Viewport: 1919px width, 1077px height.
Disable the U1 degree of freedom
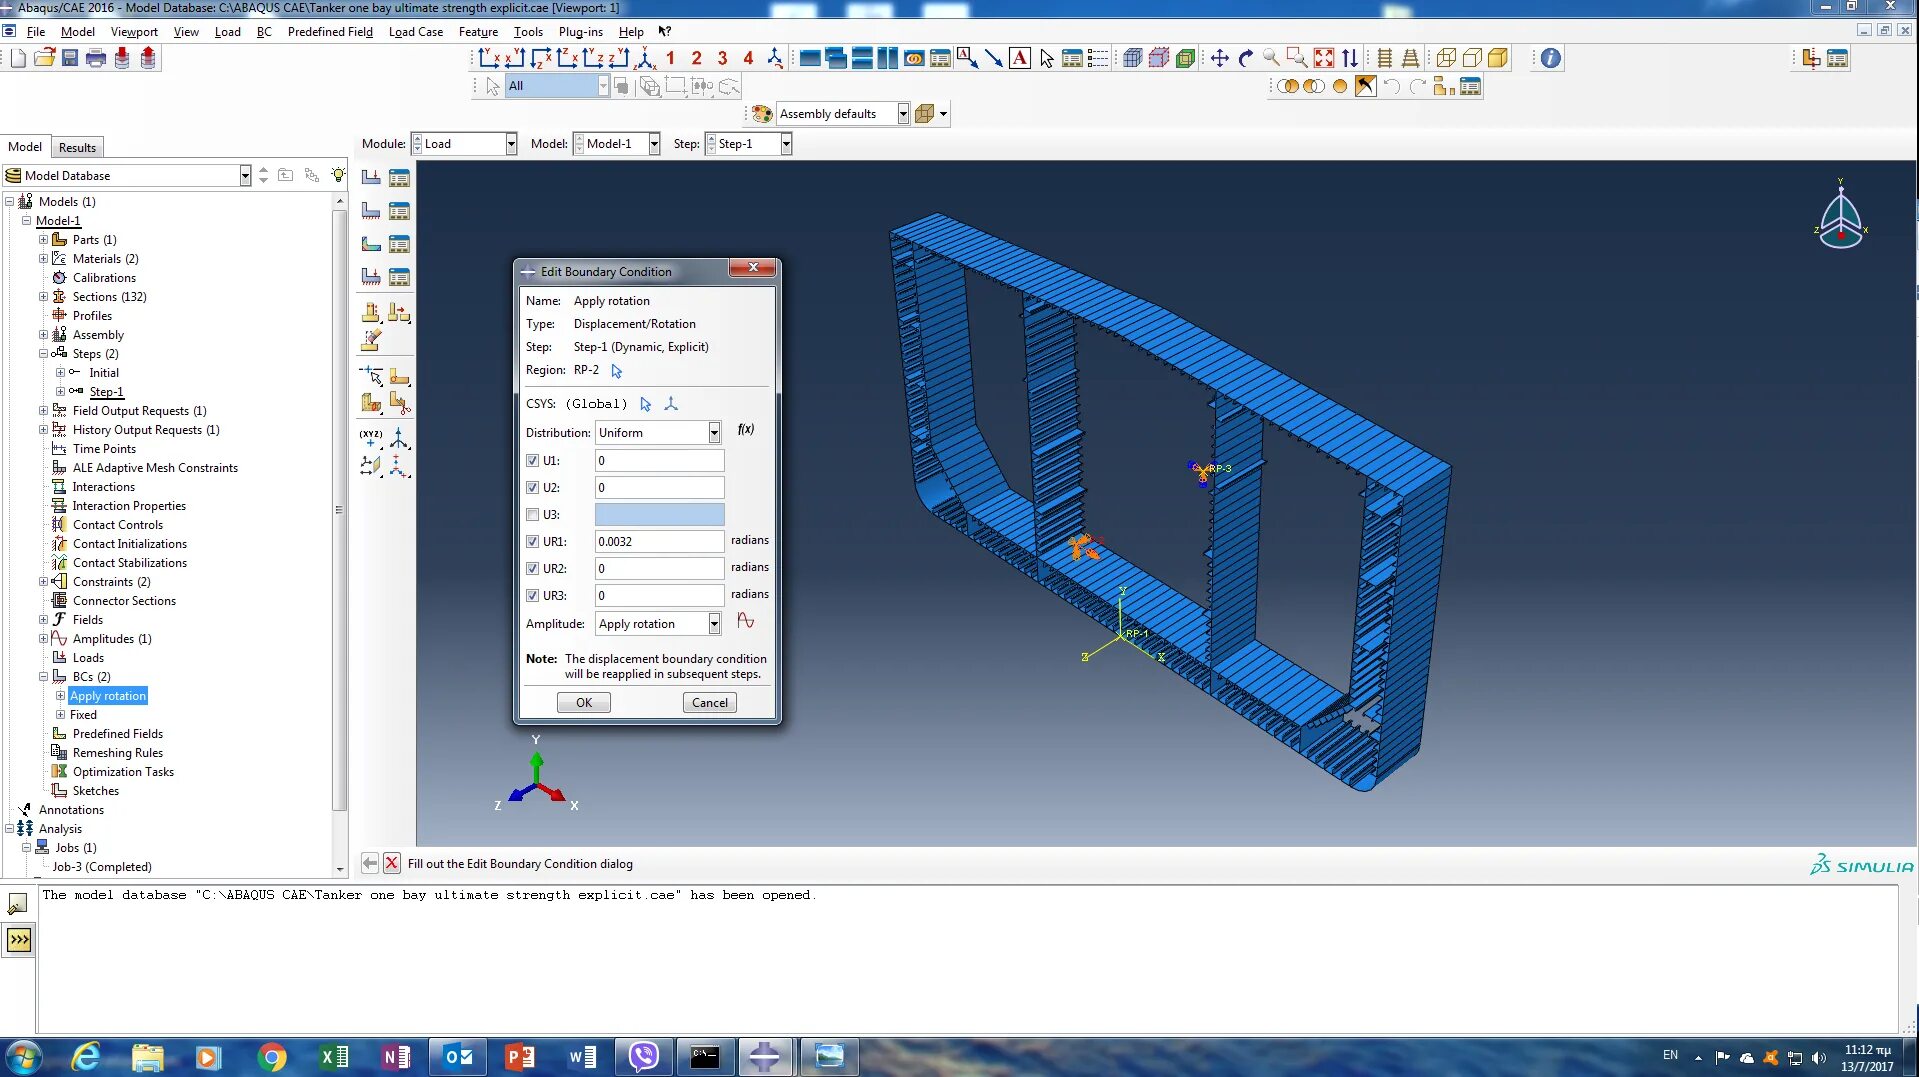coord(534,460)
